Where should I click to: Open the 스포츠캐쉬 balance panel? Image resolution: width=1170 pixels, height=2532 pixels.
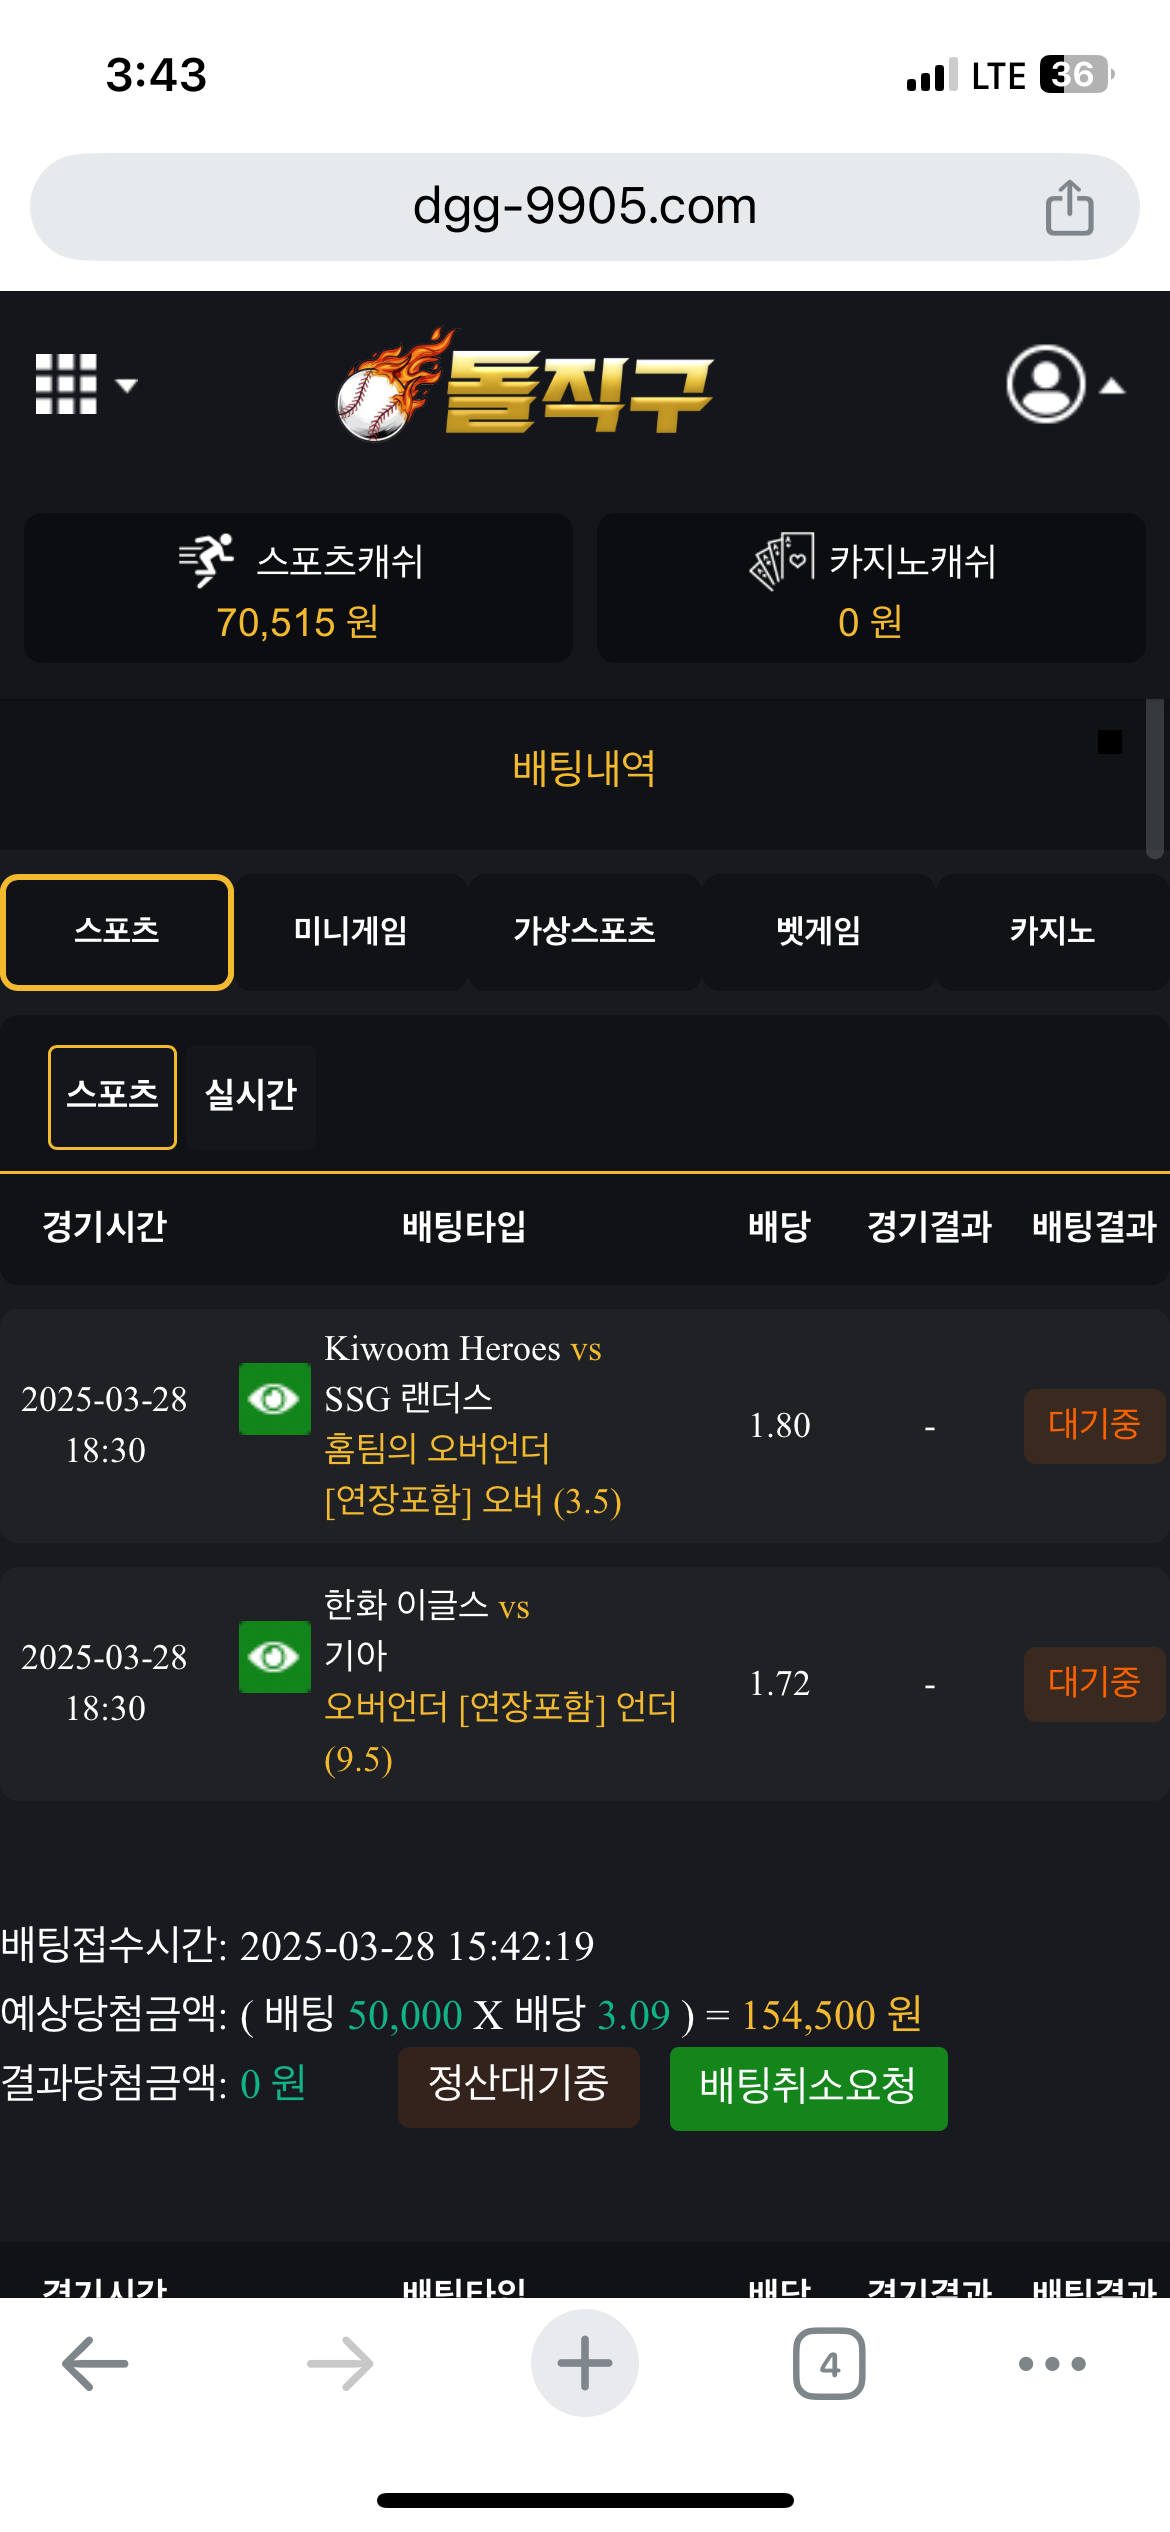pos(298,588)
